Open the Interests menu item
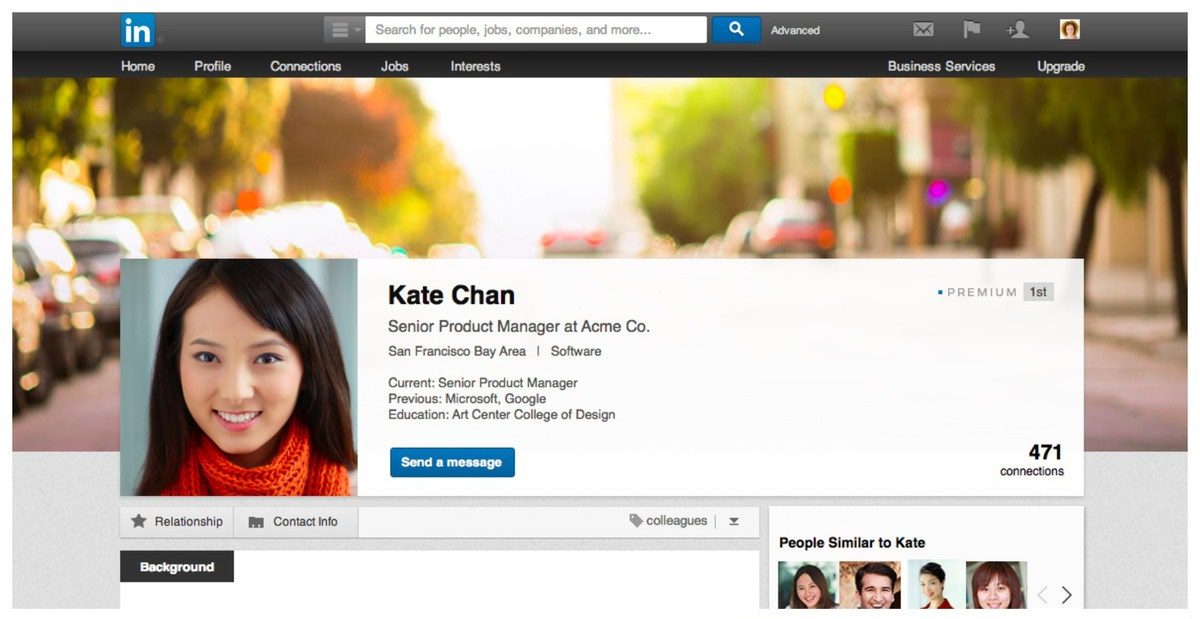Screen dimensions: 1200x619 [475, 66]
